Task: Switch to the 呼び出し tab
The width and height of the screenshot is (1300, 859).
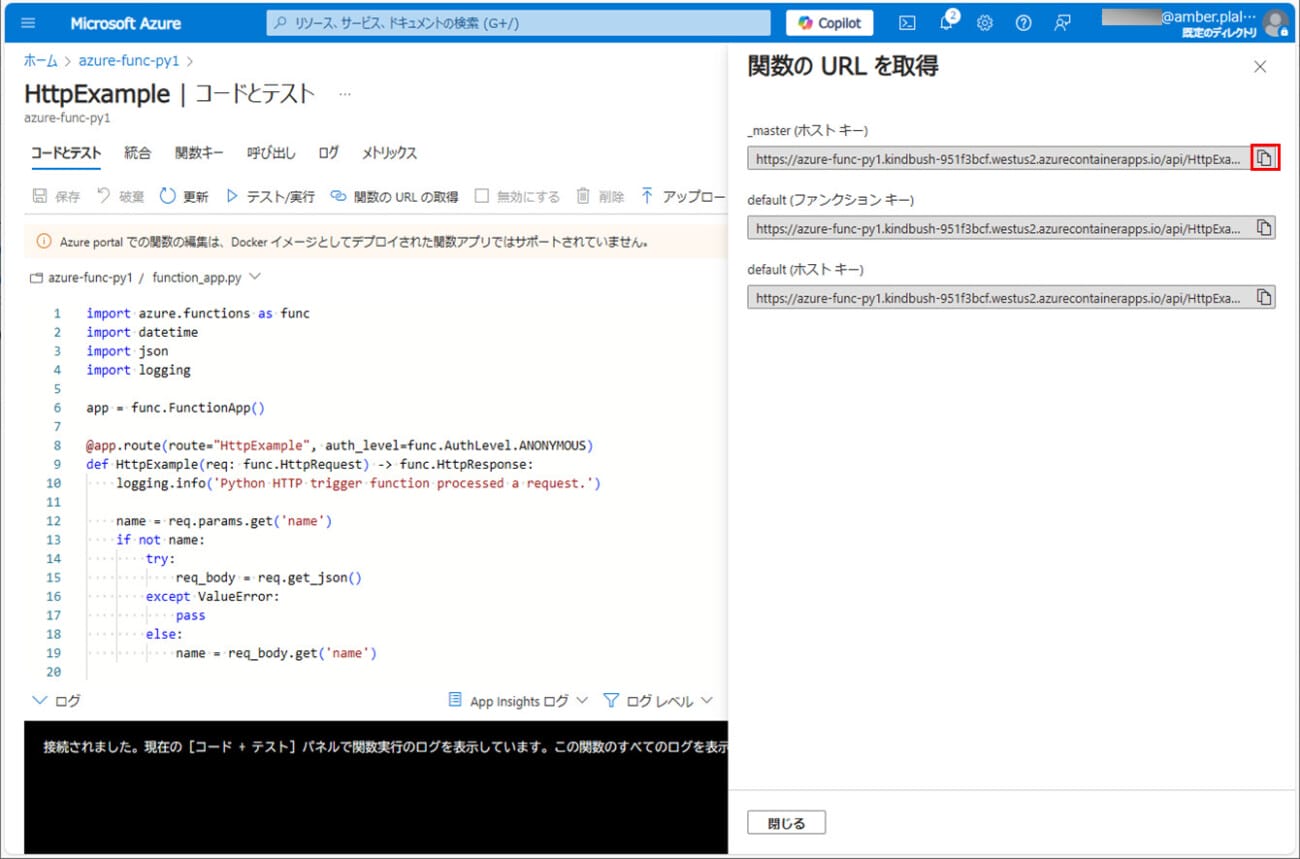Action: click(x=271, y=153)
